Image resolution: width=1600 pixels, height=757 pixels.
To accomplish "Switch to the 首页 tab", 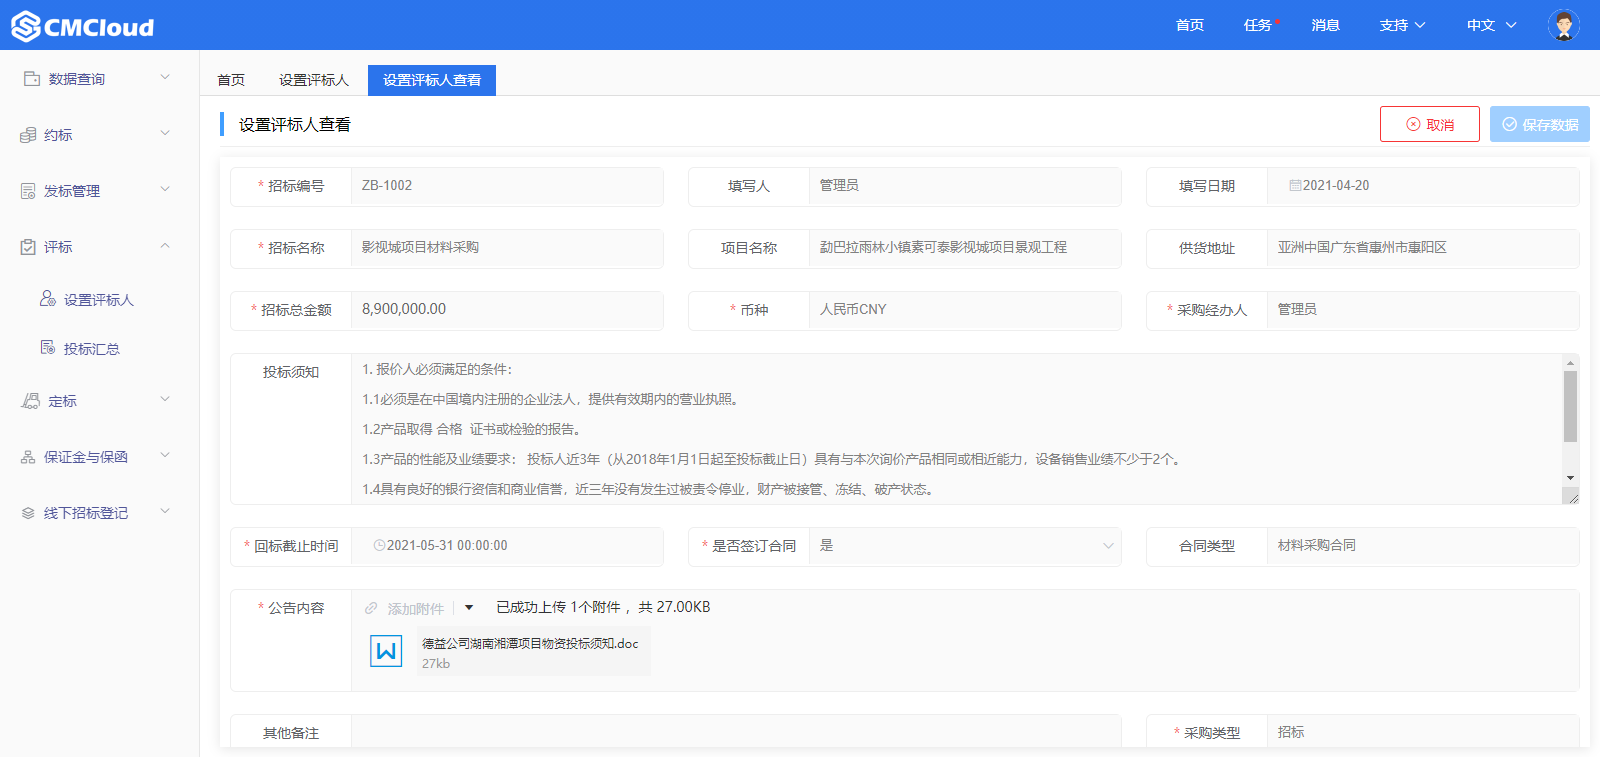I will [231, 80].
